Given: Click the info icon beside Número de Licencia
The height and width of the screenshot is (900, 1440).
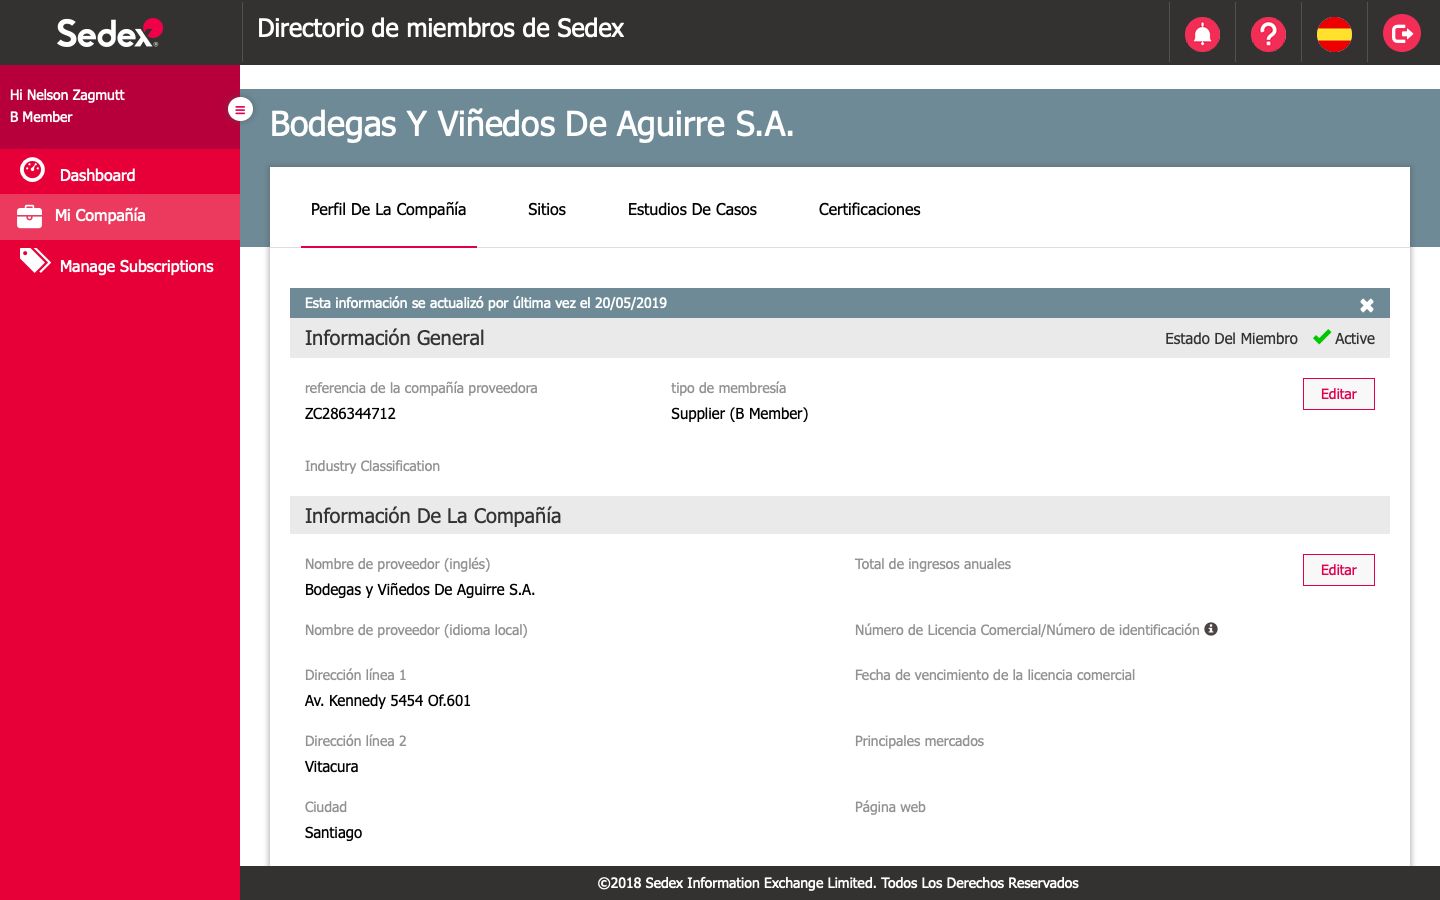Looking at the screenshot, I should pos(1211,629).
